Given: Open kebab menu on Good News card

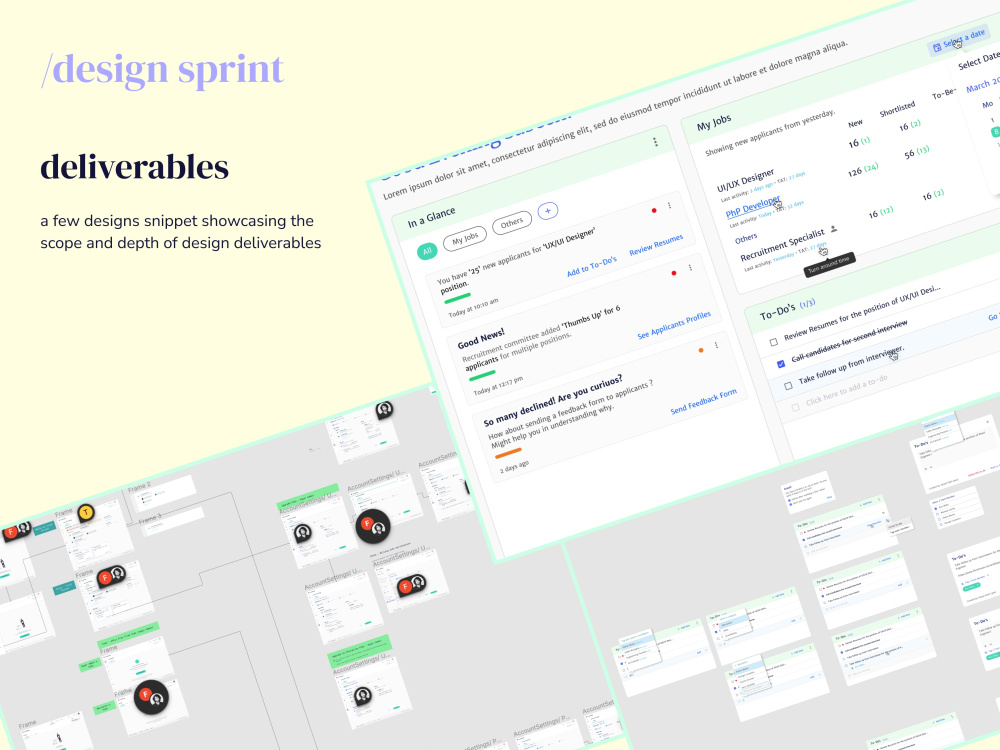Looking at the screenshot, I should (690, 268).
